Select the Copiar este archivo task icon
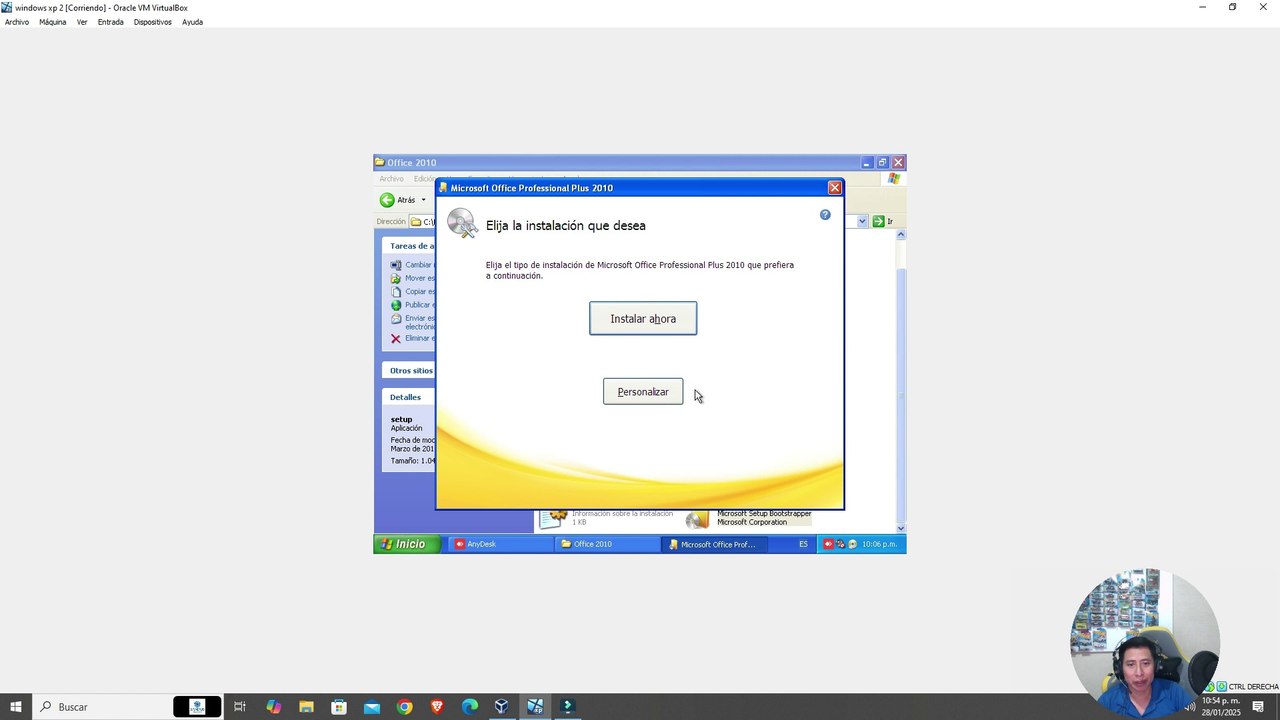Viewport: 1280px width, 720px height. point(396,292)
